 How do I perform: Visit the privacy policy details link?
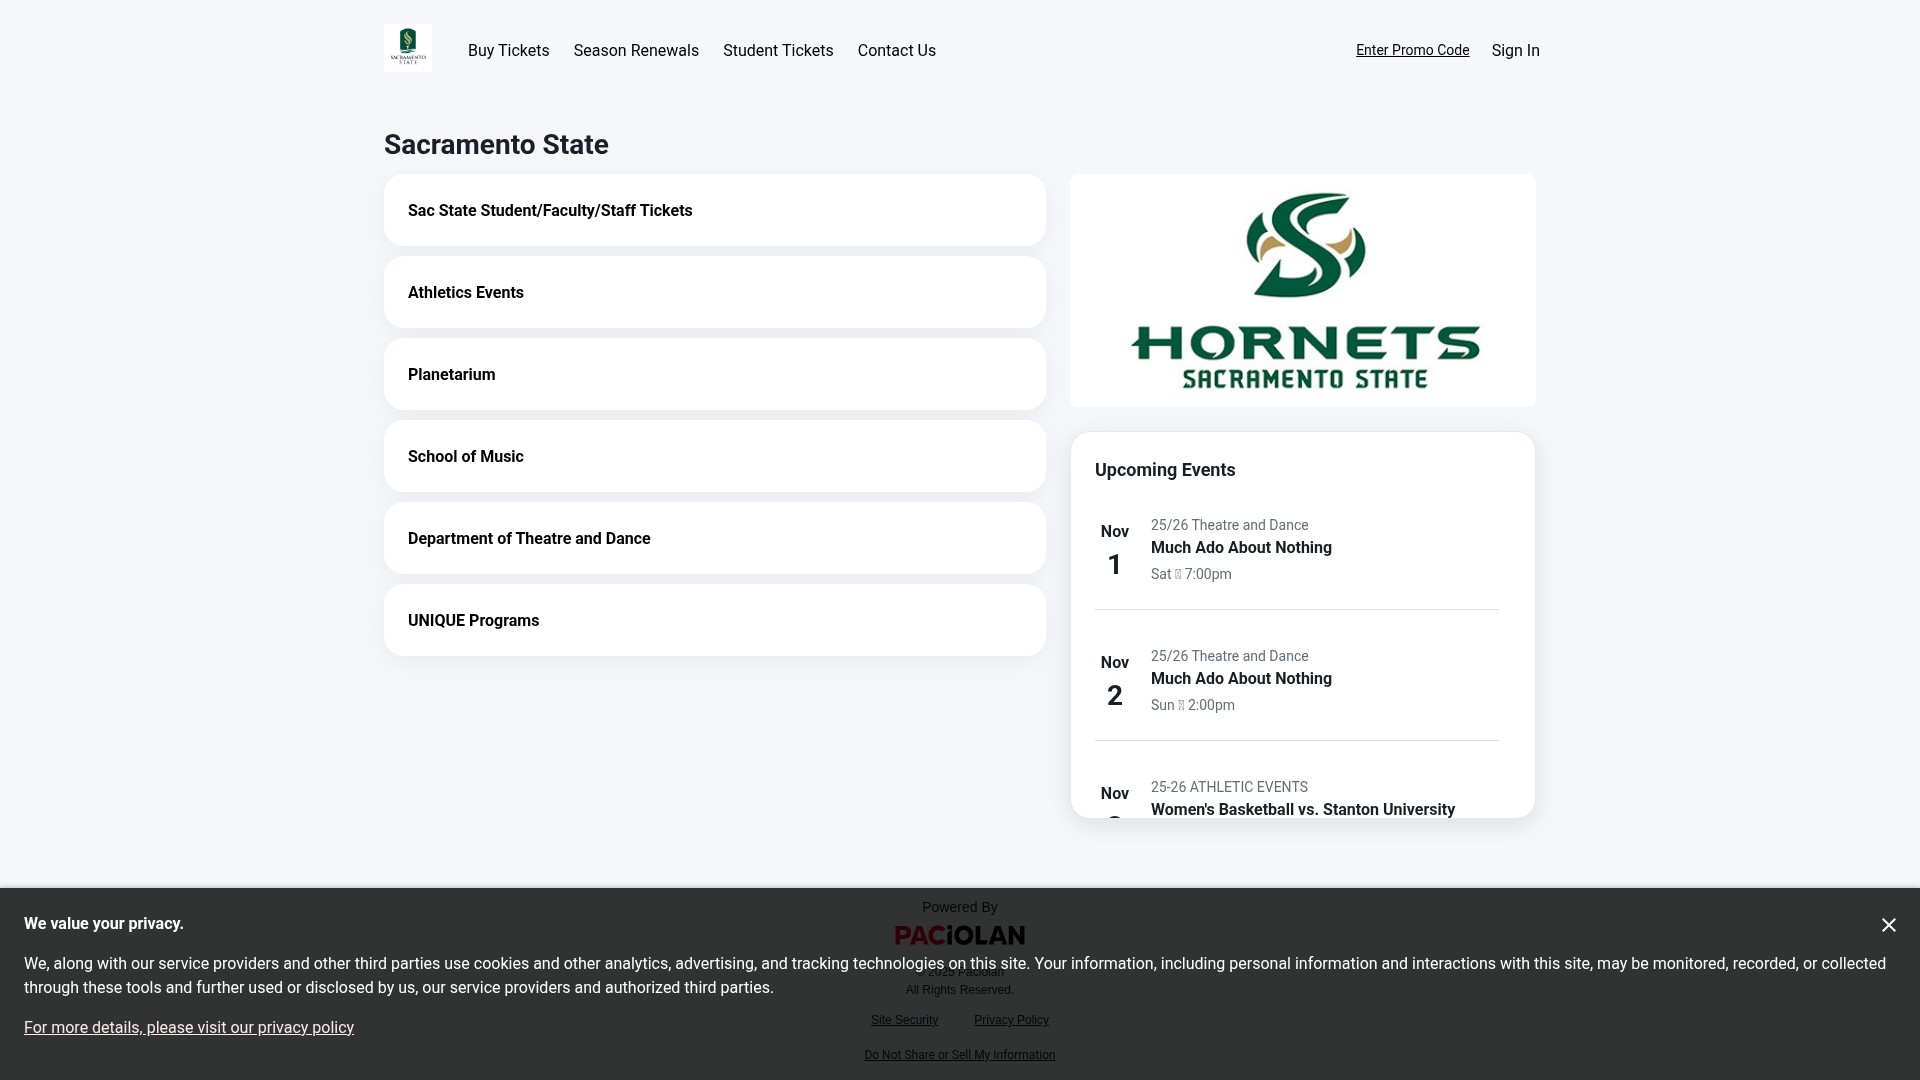(189, 1027)
